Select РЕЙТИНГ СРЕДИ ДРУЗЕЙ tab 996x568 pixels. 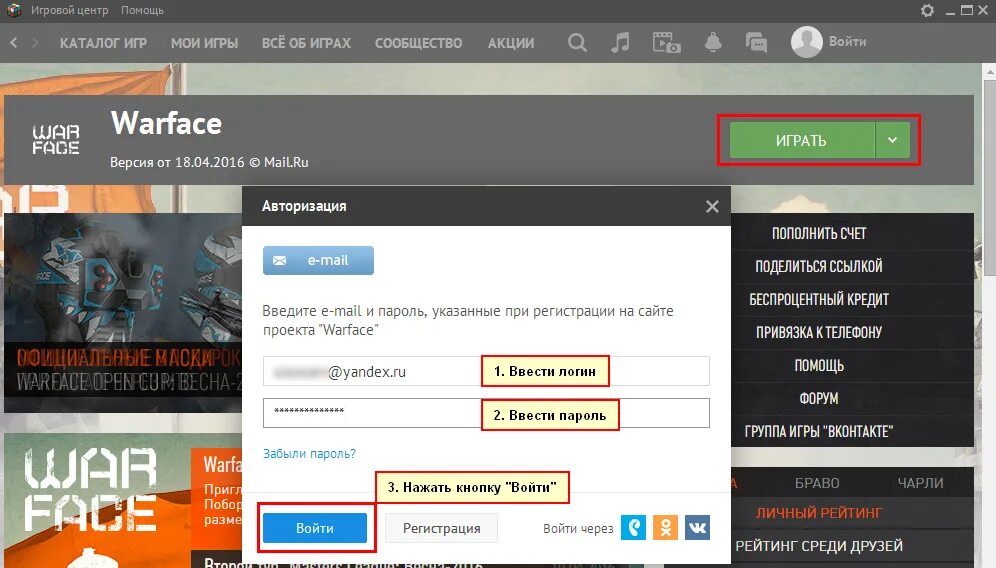(x=819, y=546)
